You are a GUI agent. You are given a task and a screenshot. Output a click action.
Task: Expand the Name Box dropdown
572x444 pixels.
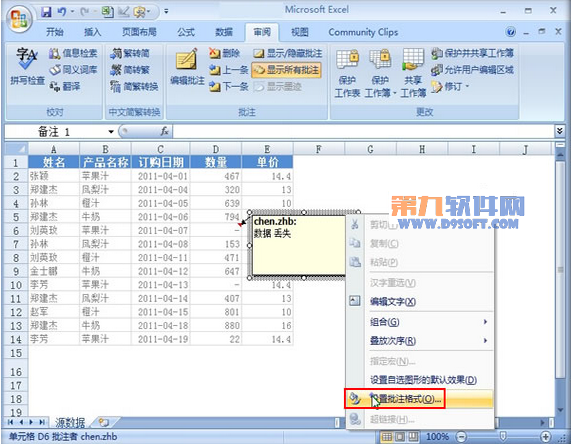[x=111, y=131]
